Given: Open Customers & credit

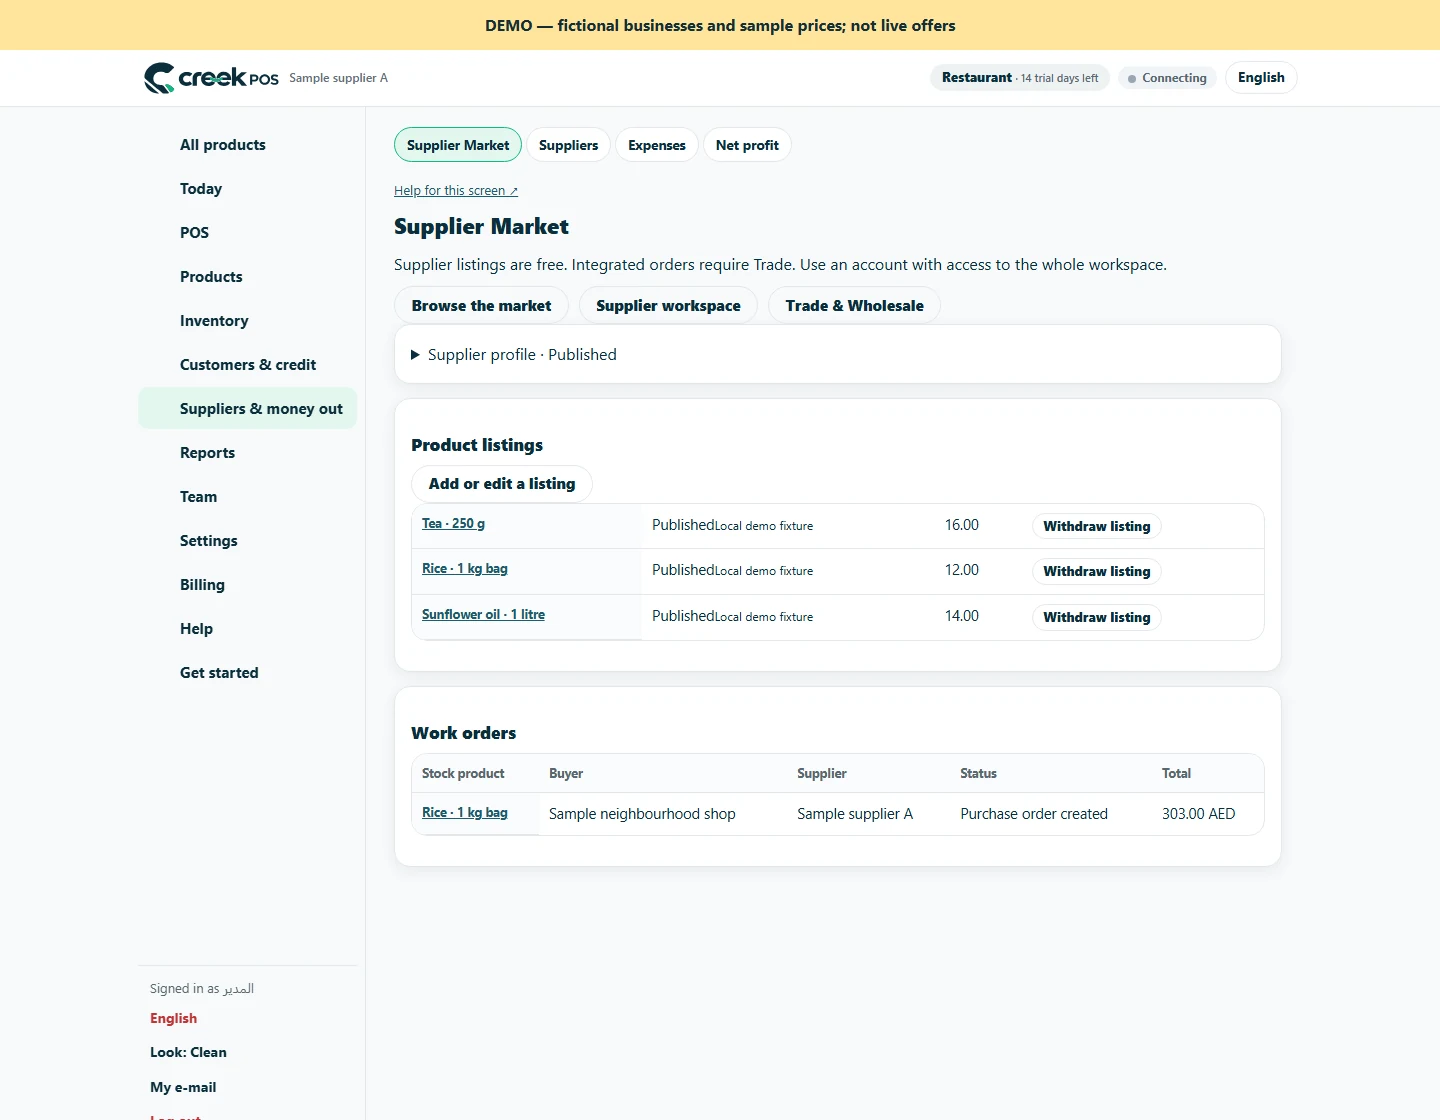Looking at the screenshot, I should coord(248,365).
